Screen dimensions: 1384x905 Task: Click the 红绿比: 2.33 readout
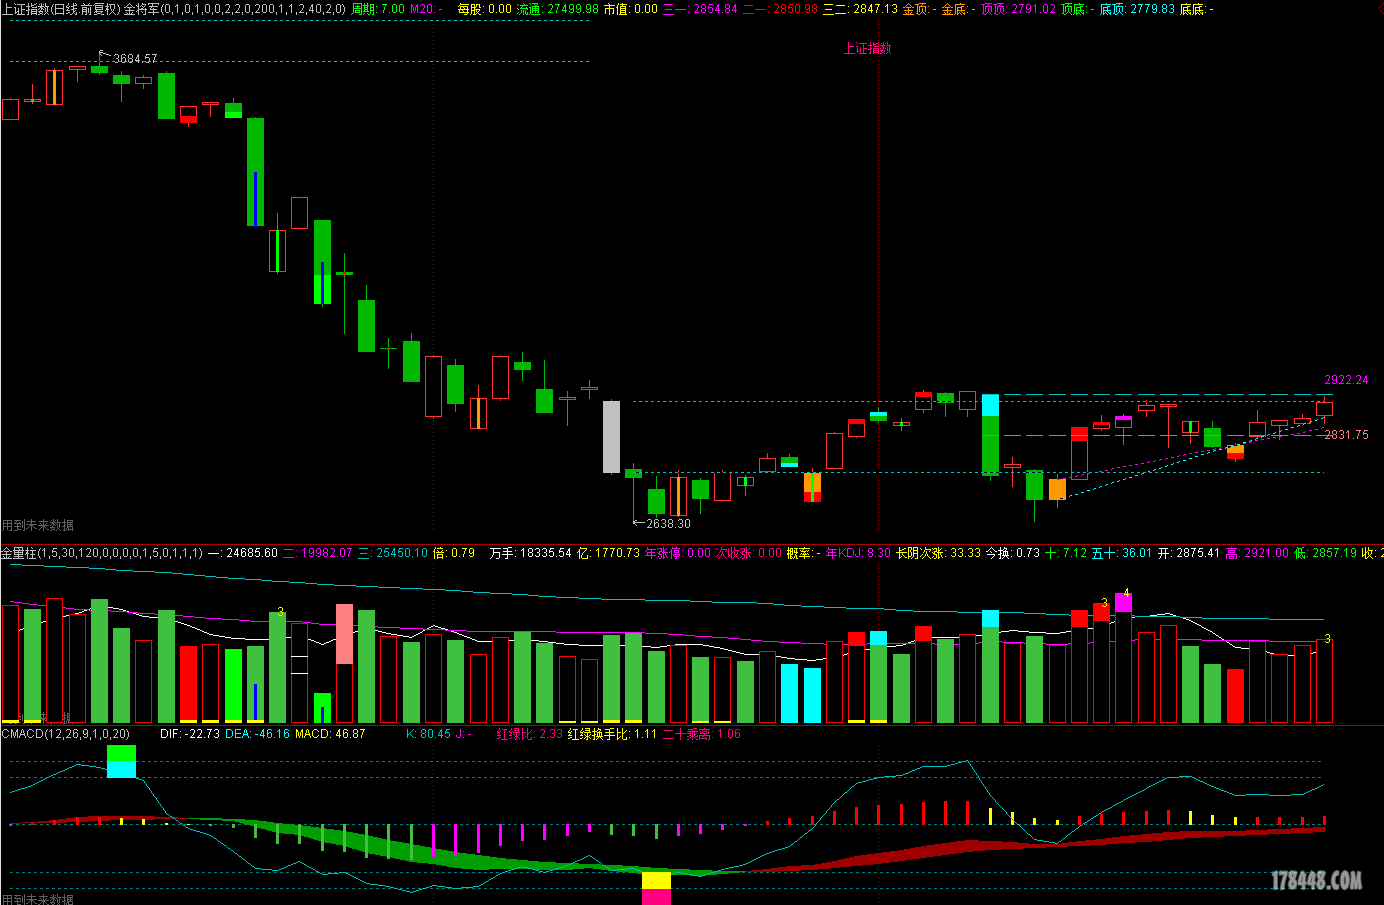pyautogui.click(x=530, y=734)
